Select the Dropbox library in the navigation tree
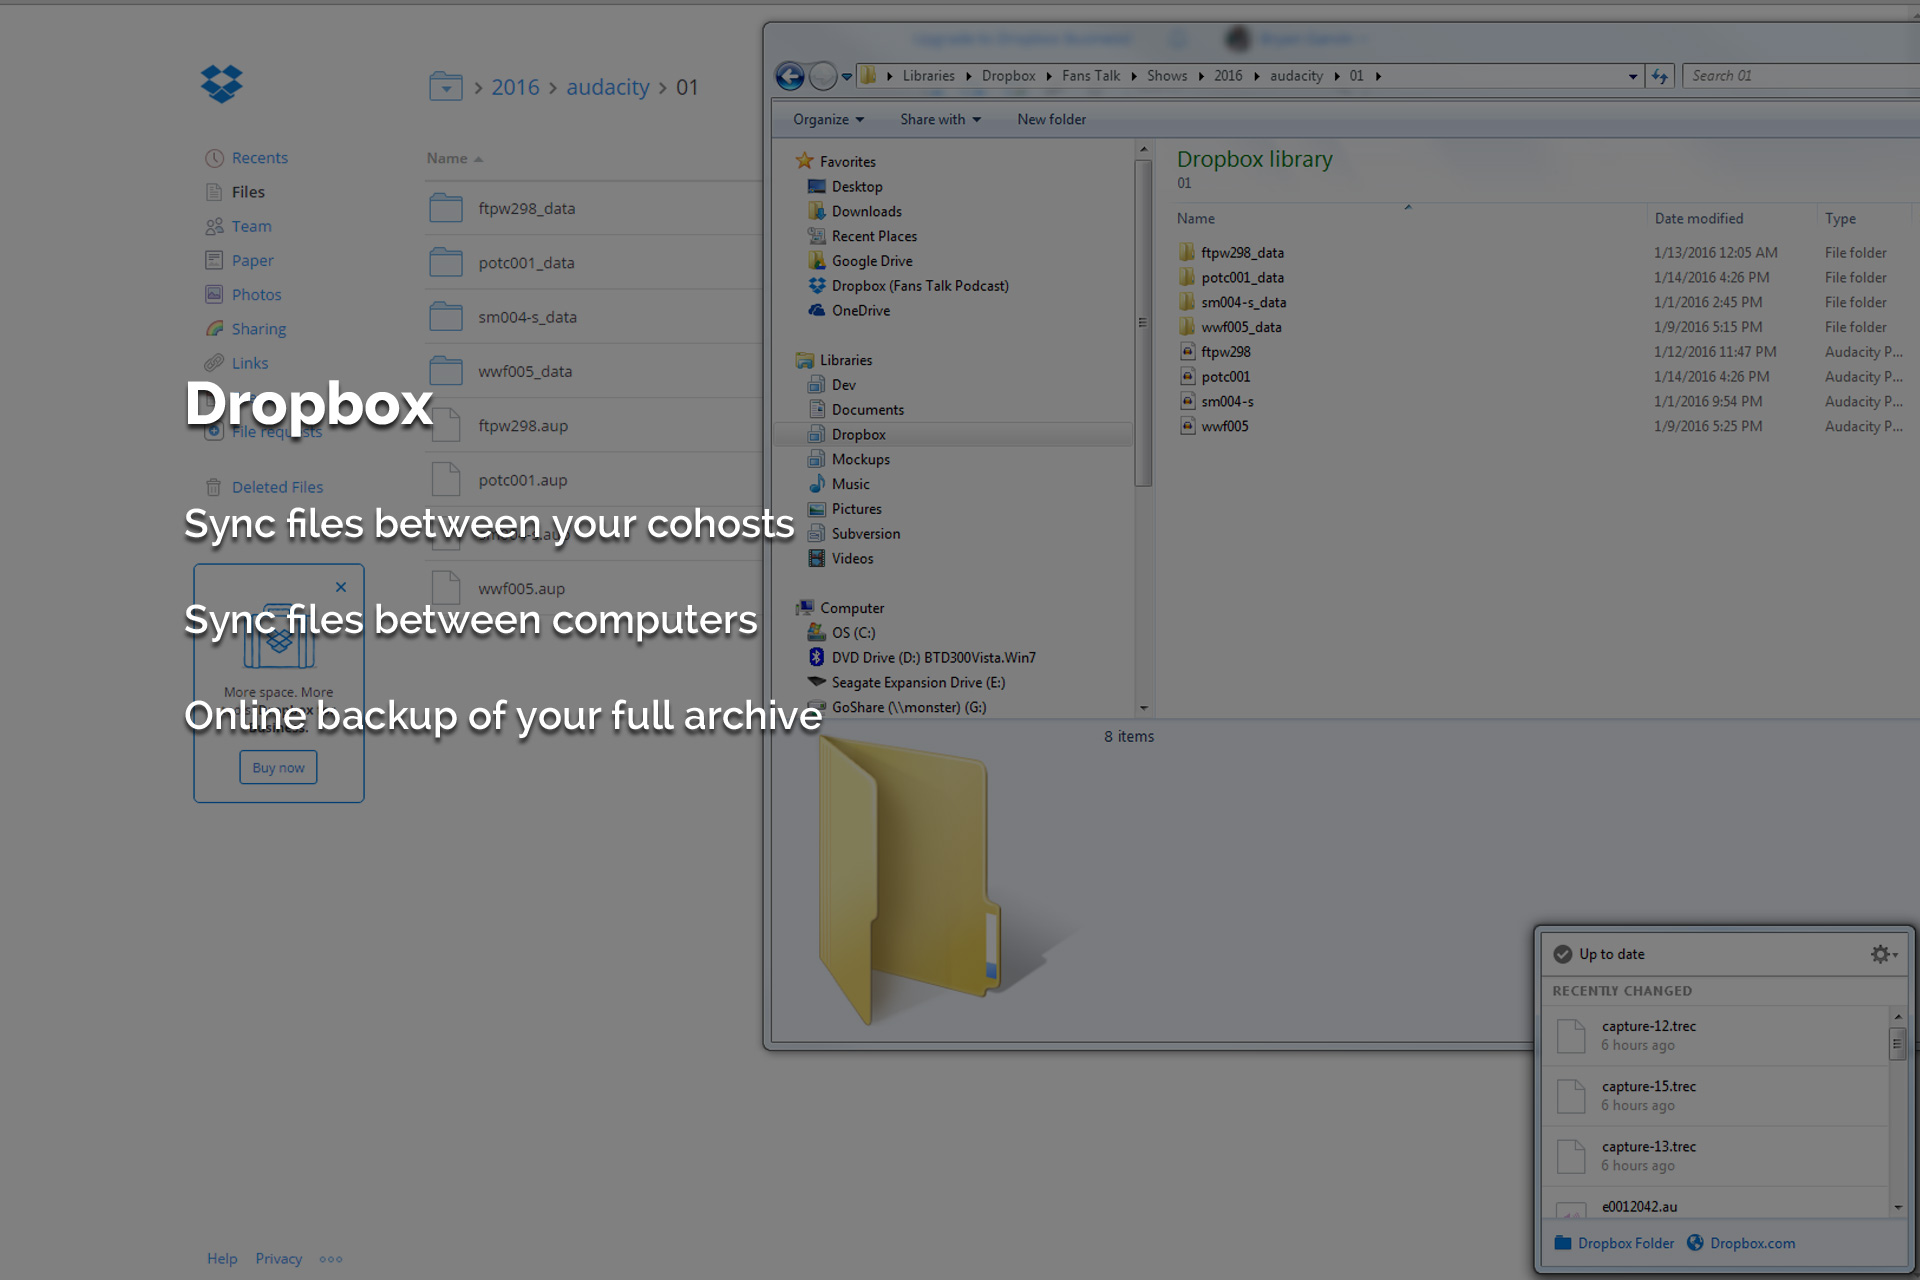This screenshot has height=1280, width=1920. [858, 435]
